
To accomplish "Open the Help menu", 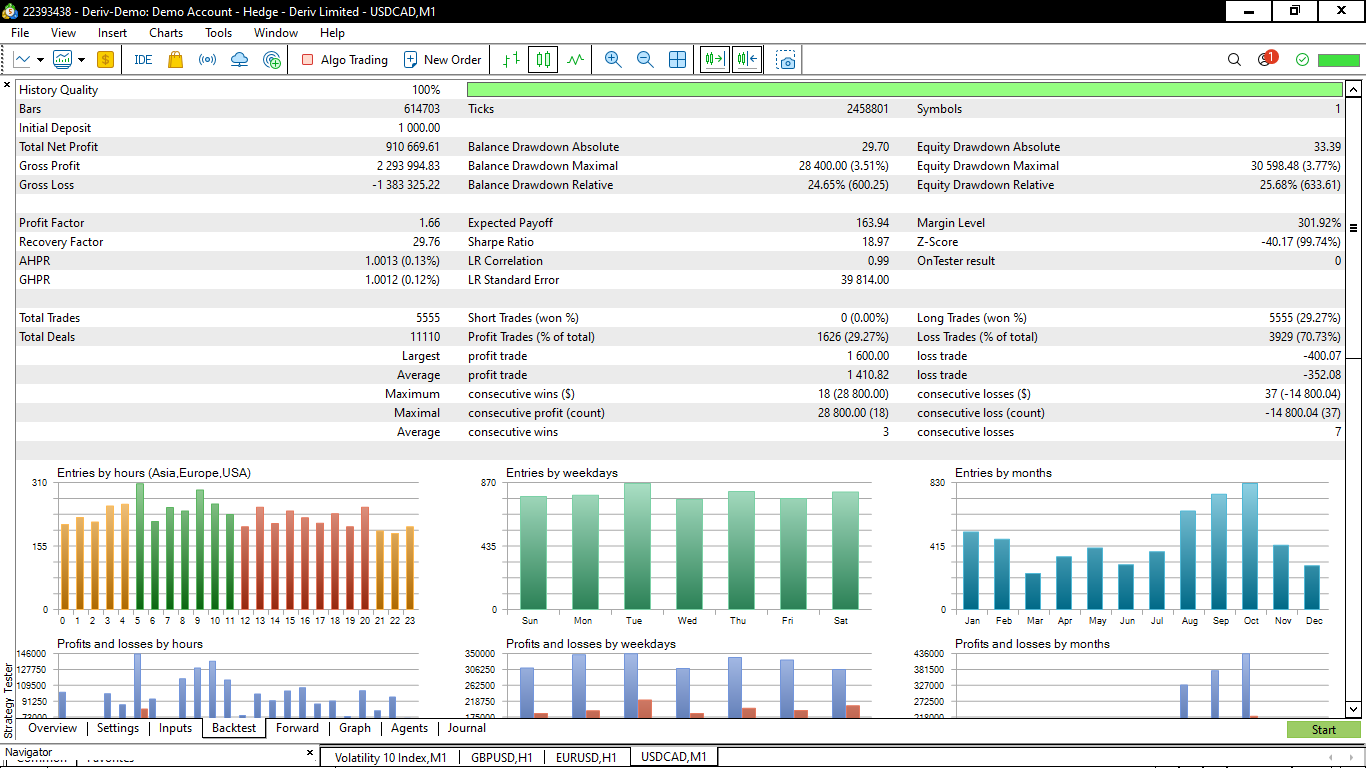I will click(332, 33).
